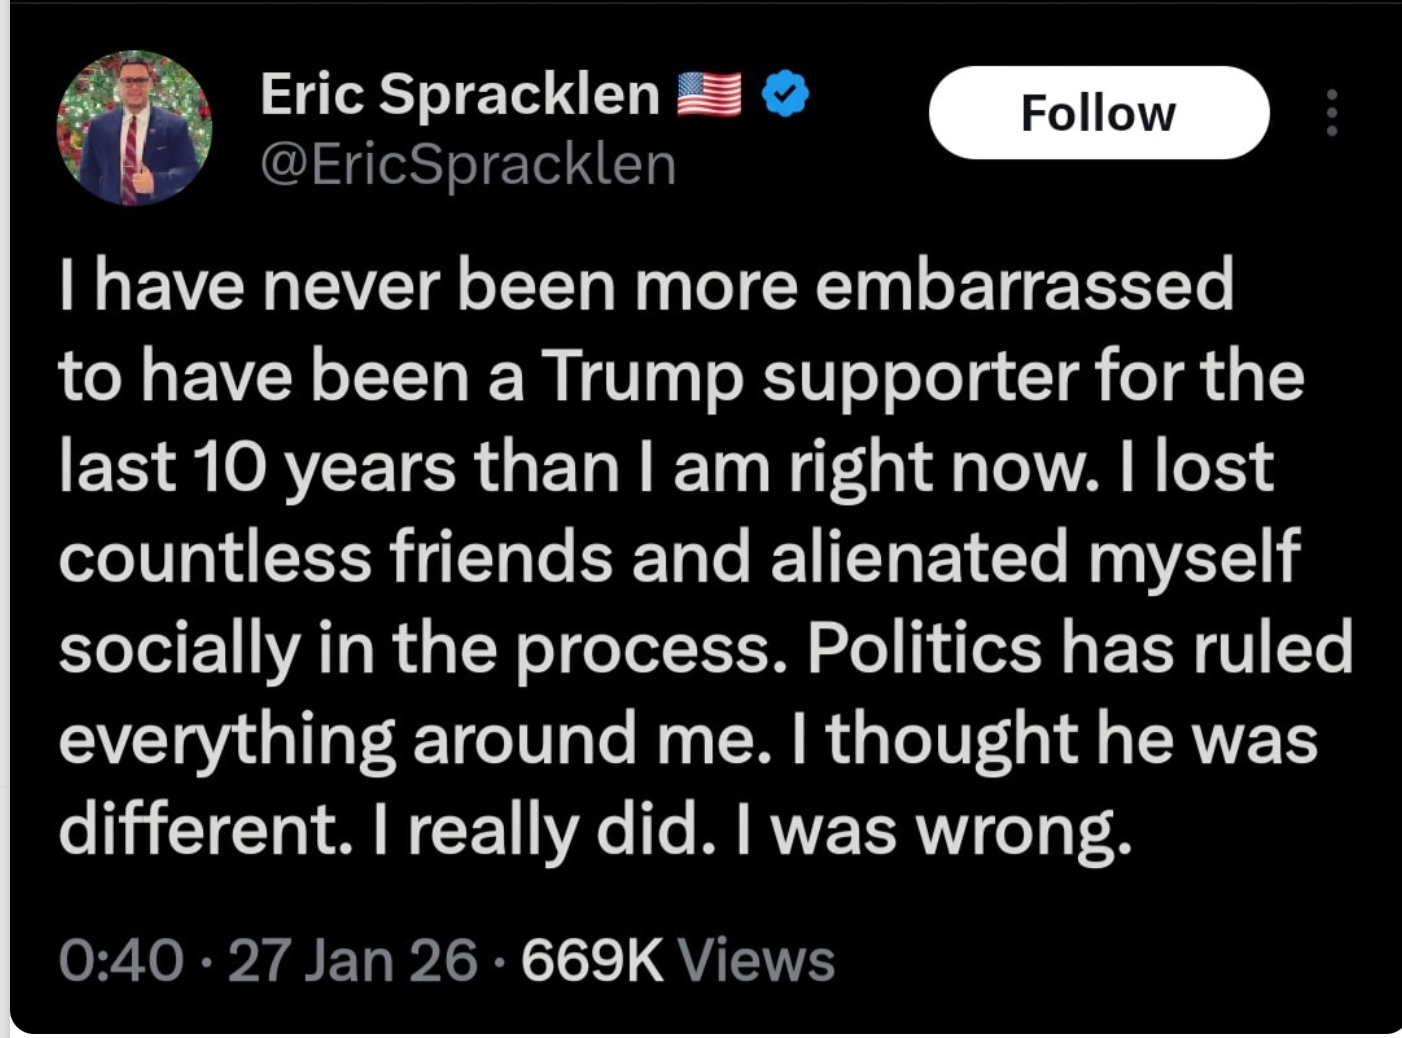Click the word 'supporter' in the tweet
Viewport: 1402px width, 1038px height.
pos(920,377)
